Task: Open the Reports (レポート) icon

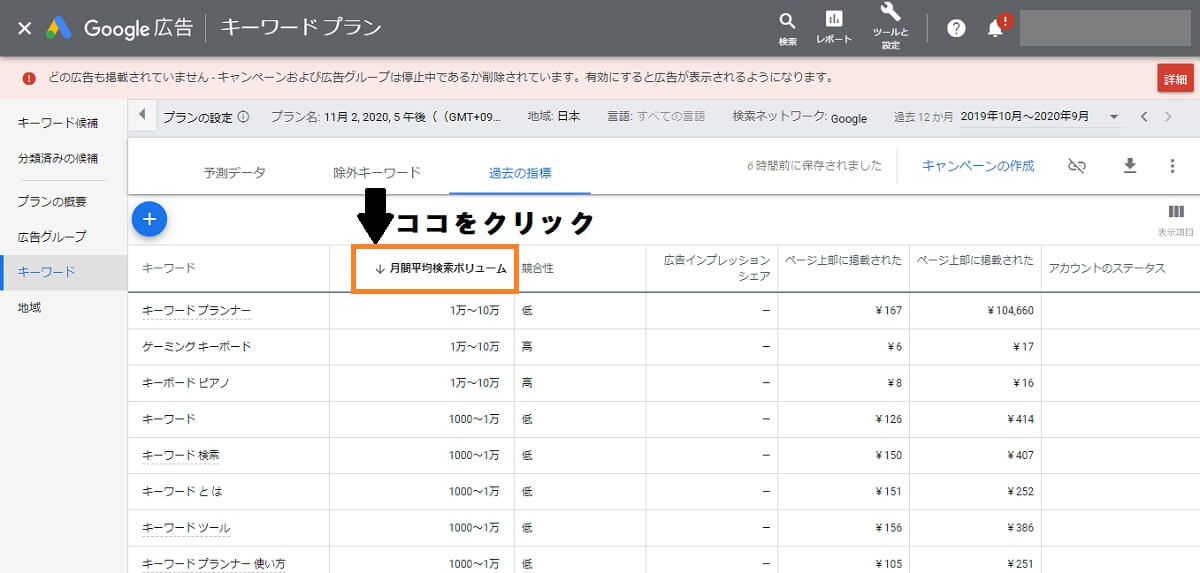Action: point(833,22)
